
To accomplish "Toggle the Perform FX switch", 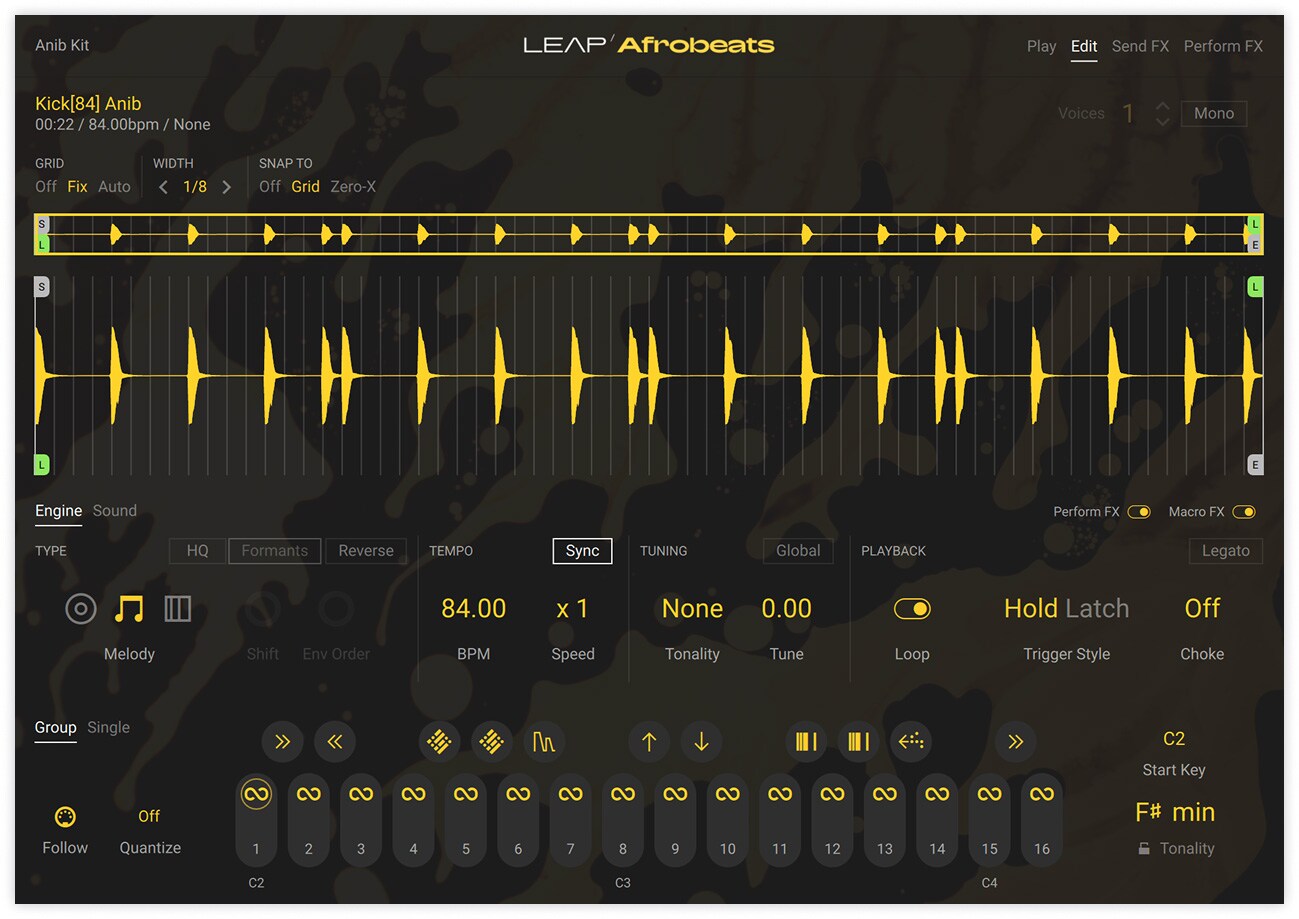I will (1139, 512).
